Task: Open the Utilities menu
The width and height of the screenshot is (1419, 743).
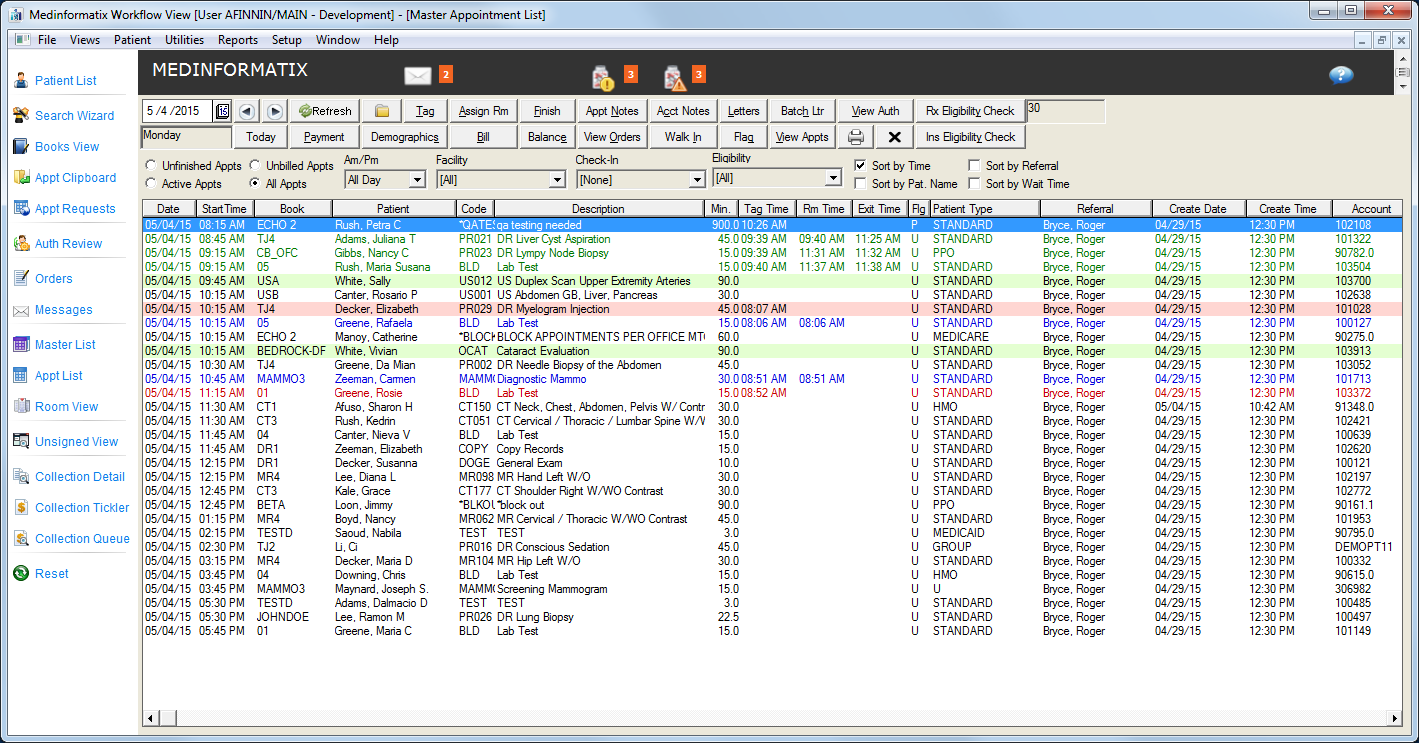Action: [x=184, y=40]
